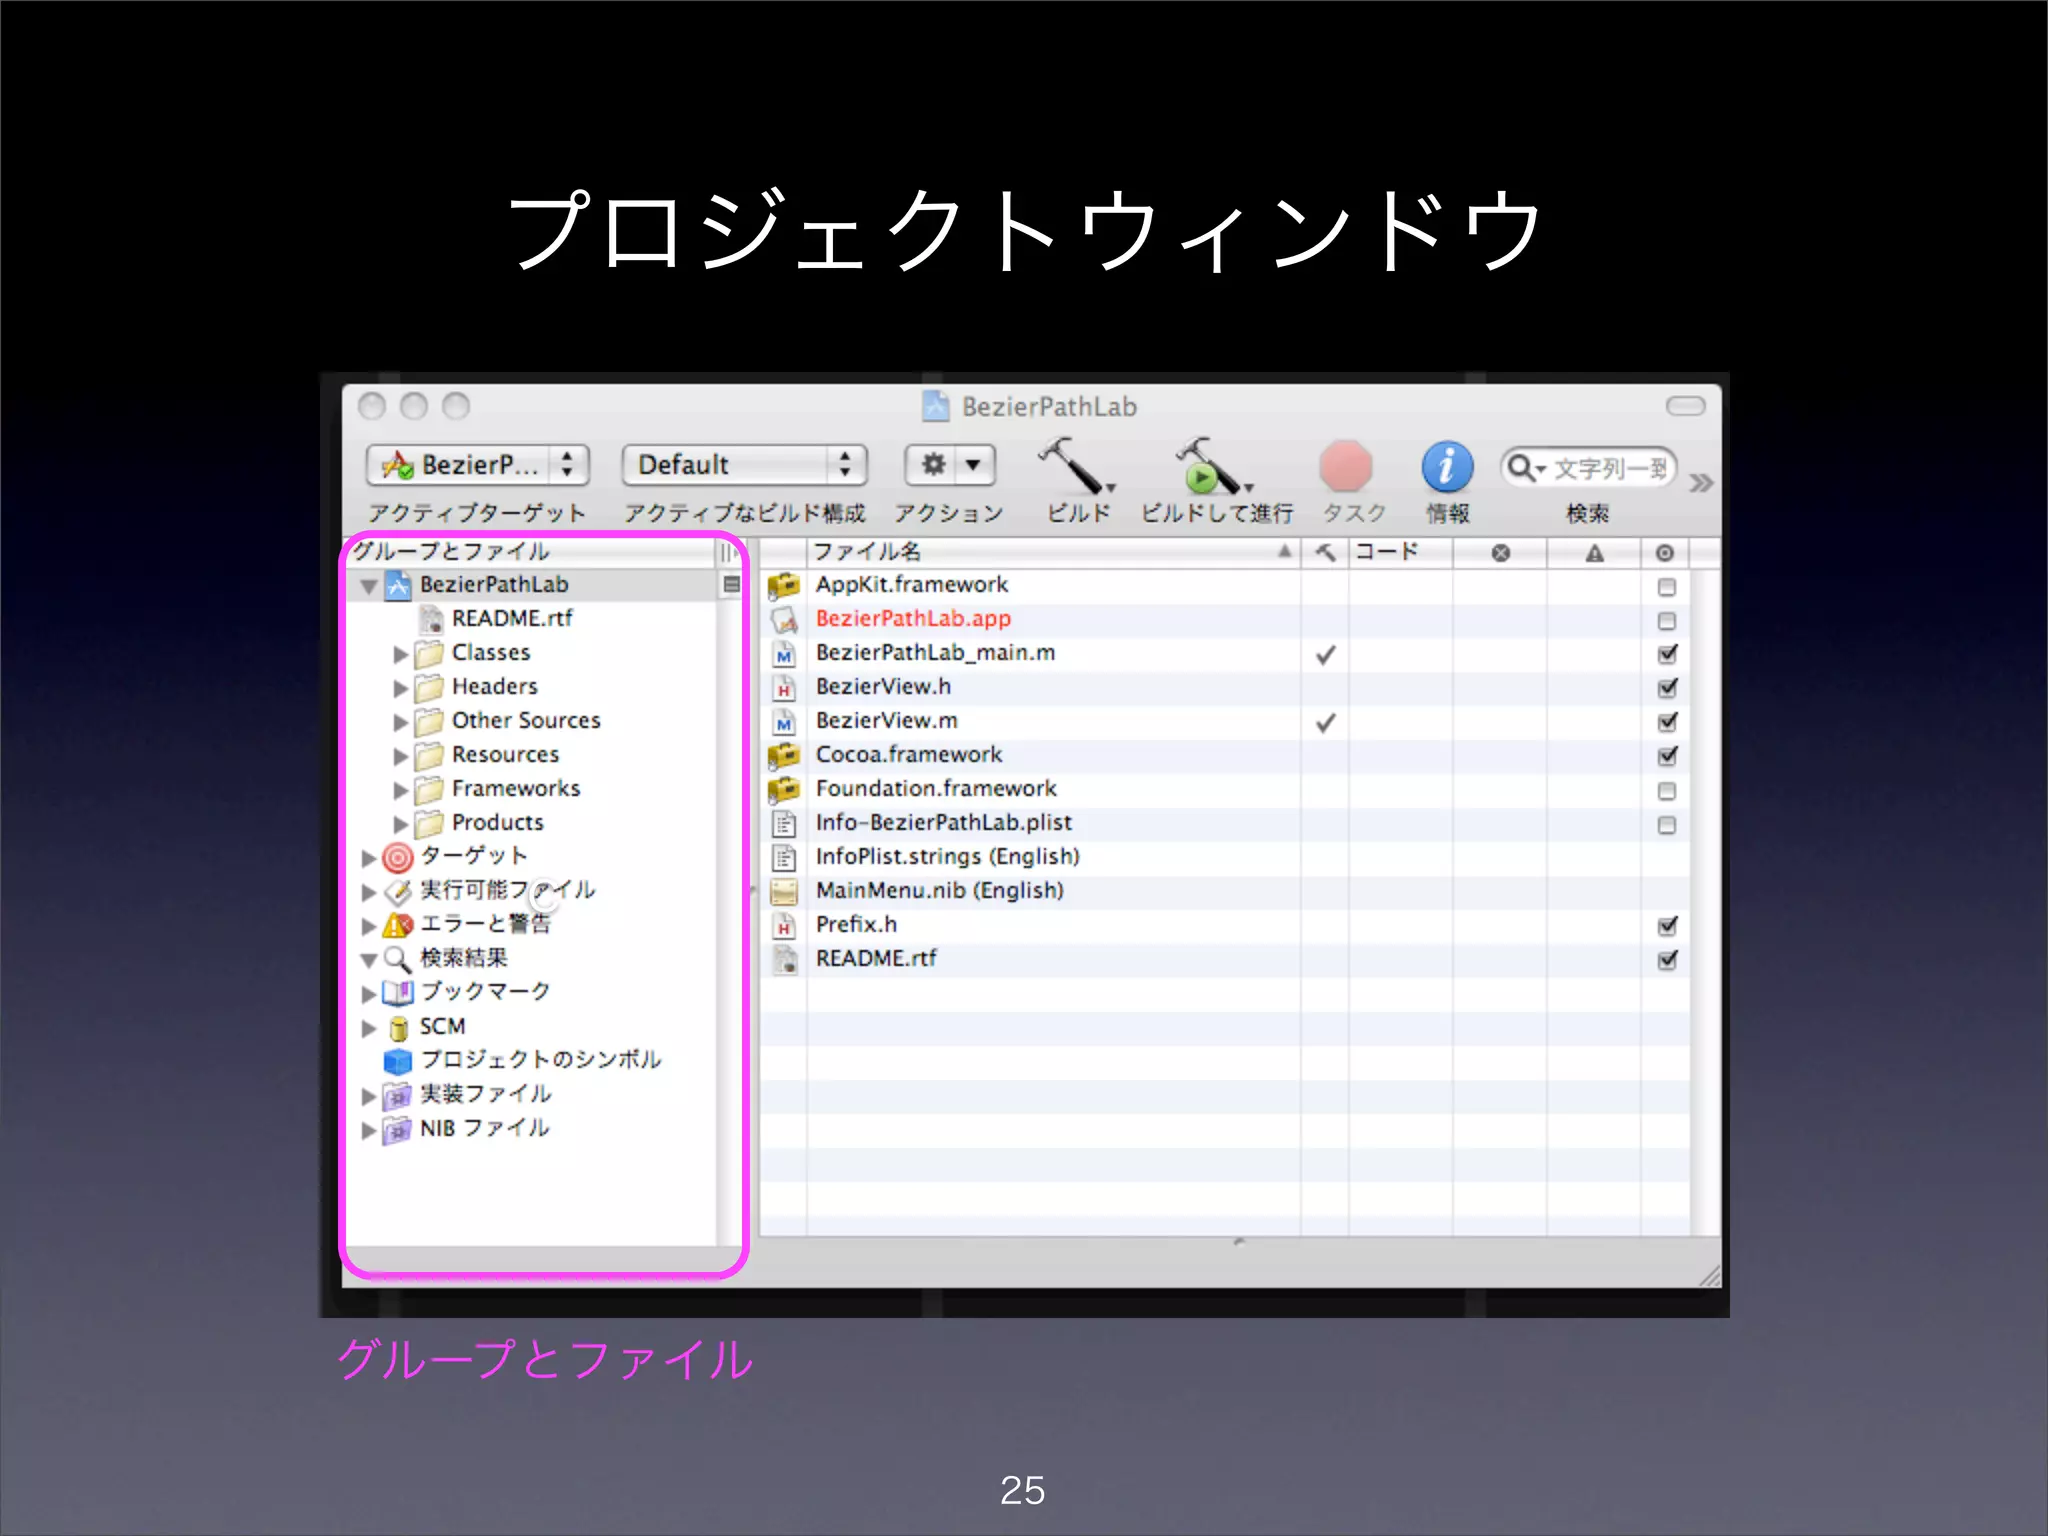2048x1536 pixels.
Task: Expand the Products folder
Action: tap(400, 824)
